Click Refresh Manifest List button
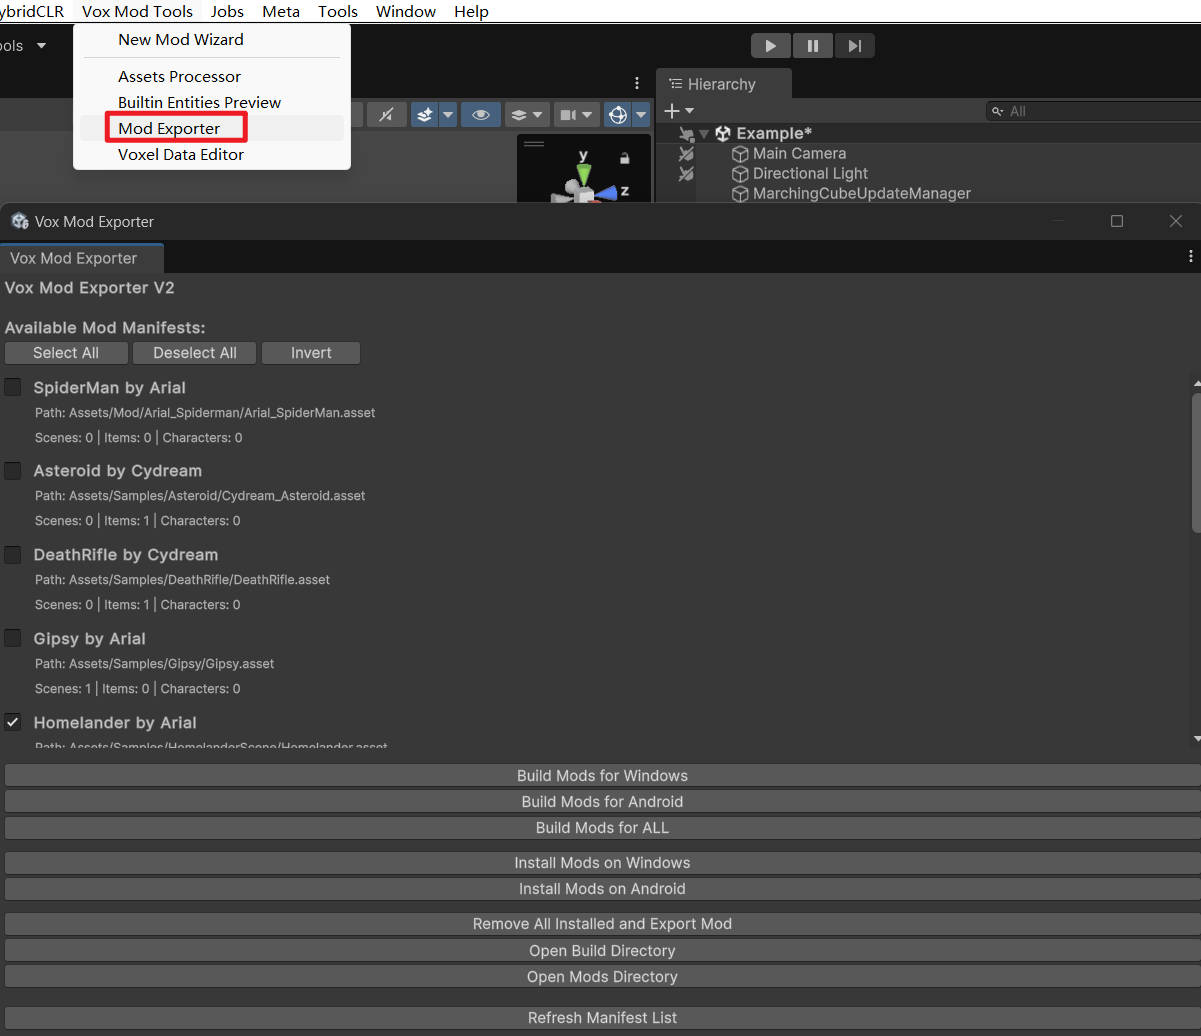1201x1036 pixels. tap(602, 1018)
